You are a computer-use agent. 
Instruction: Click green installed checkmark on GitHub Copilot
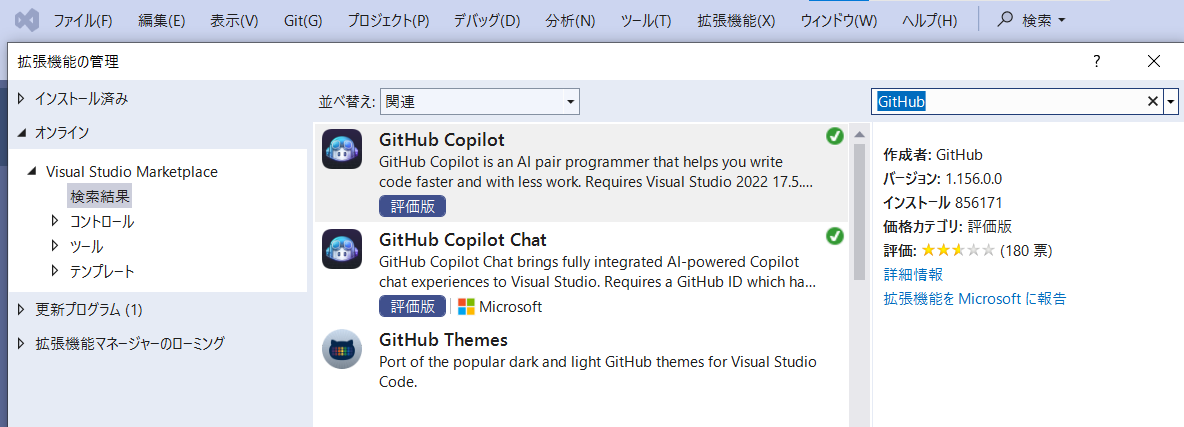(x=834, y=137)
